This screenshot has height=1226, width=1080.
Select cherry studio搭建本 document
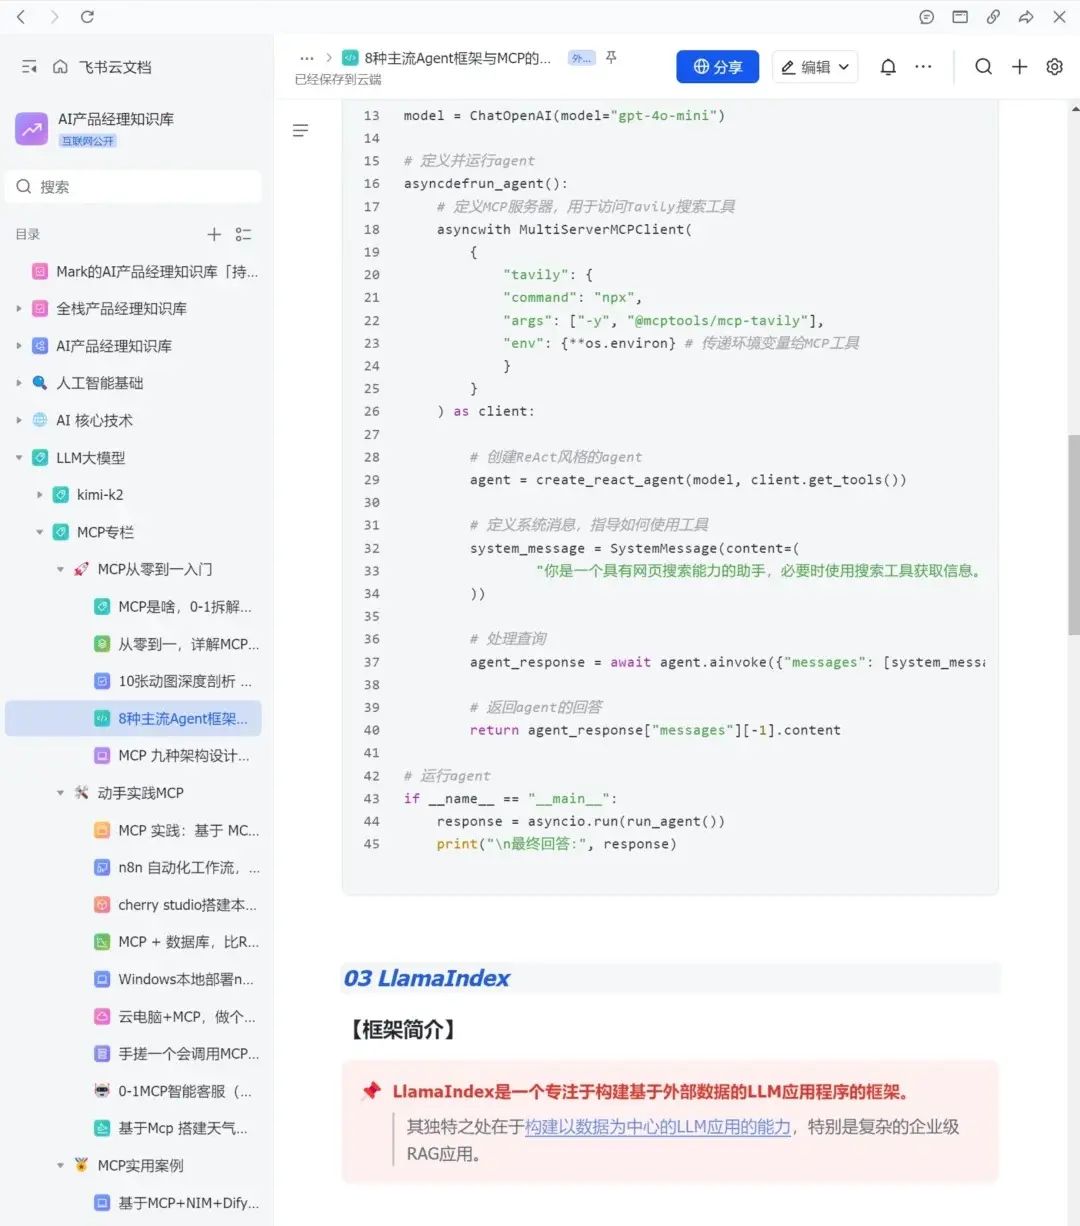pyautogui.click(x=186, y=905)
